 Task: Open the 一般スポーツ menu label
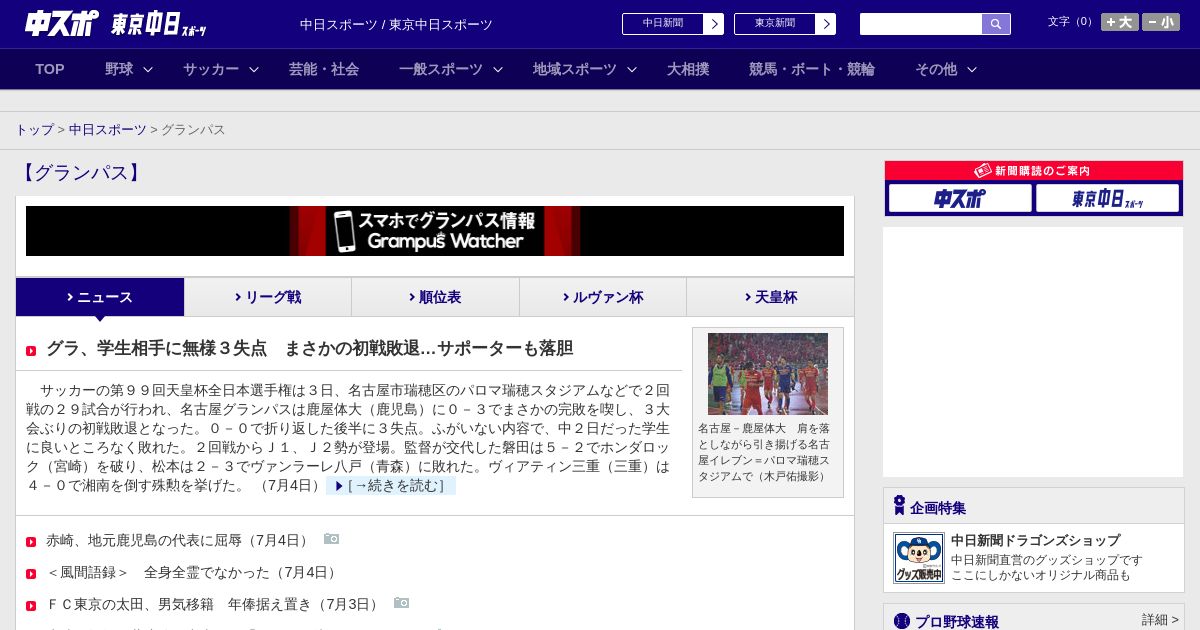[441, 69]
